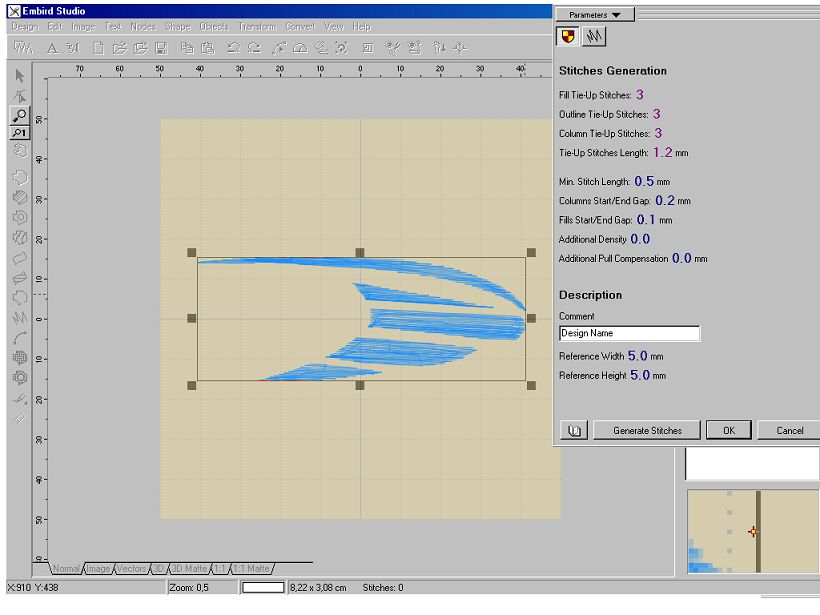Click the Zoom 1:1 tool

[20, 133]
